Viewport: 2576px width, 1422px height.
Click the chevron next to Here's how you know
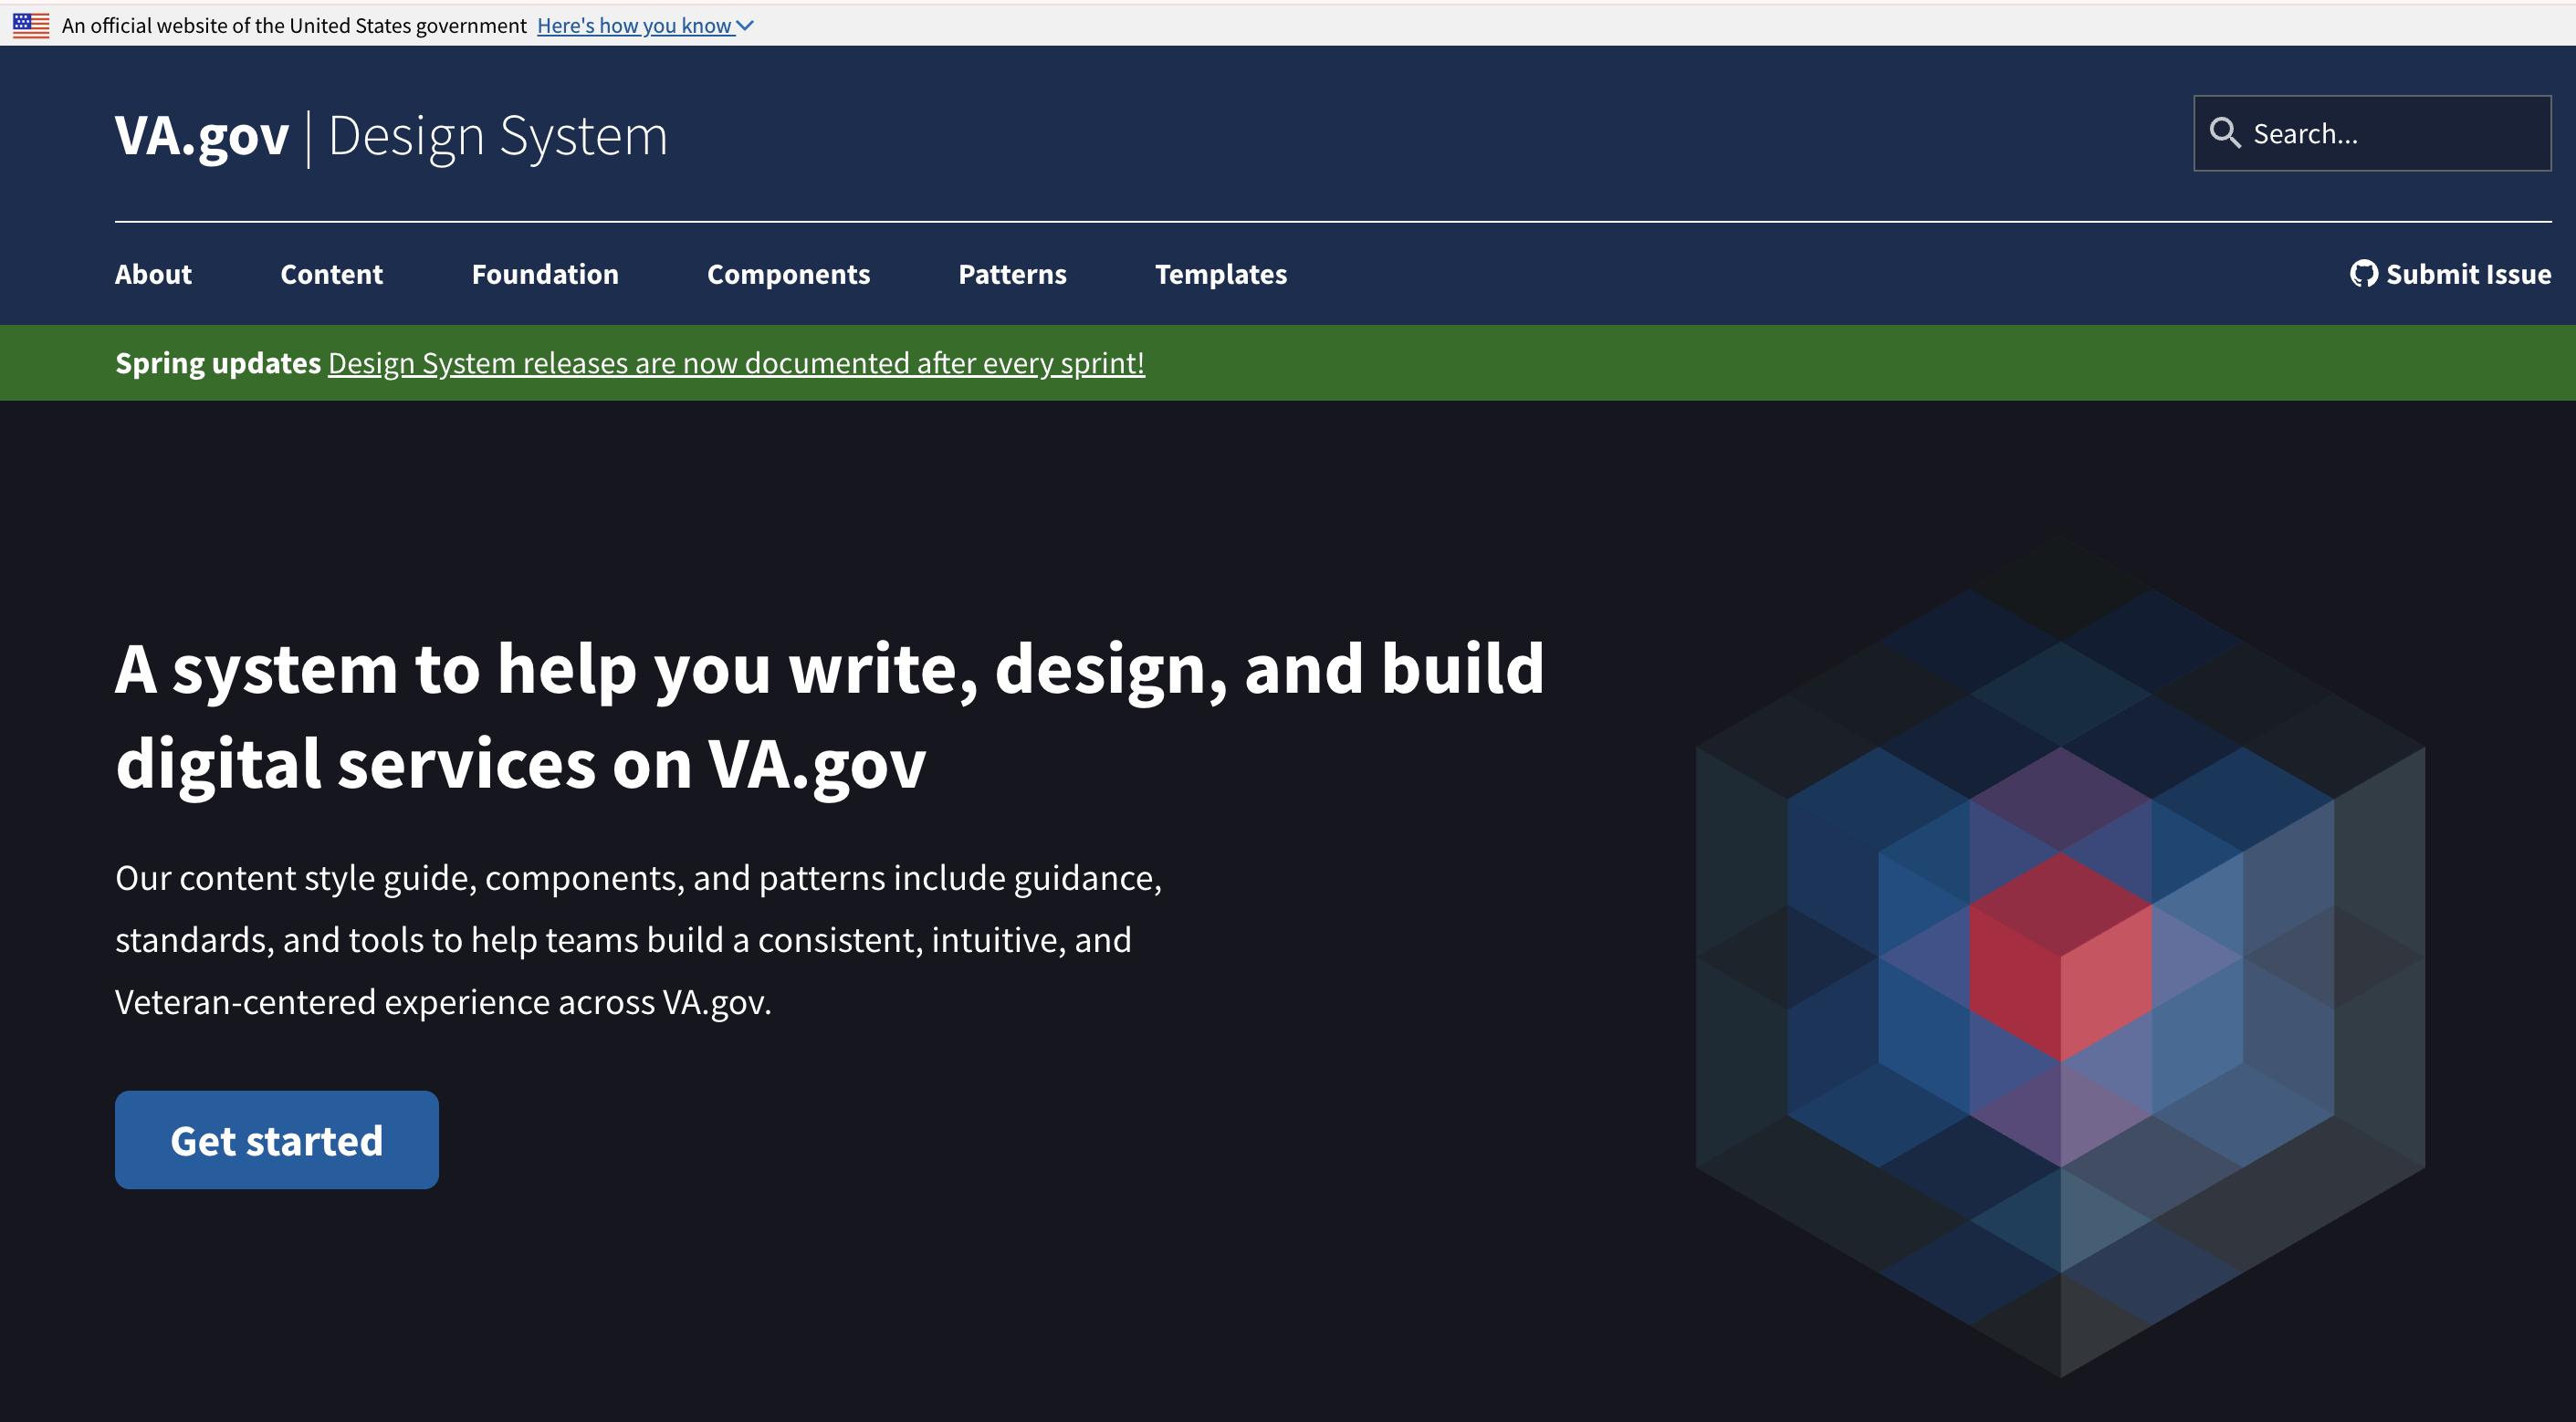click(745, 25)
